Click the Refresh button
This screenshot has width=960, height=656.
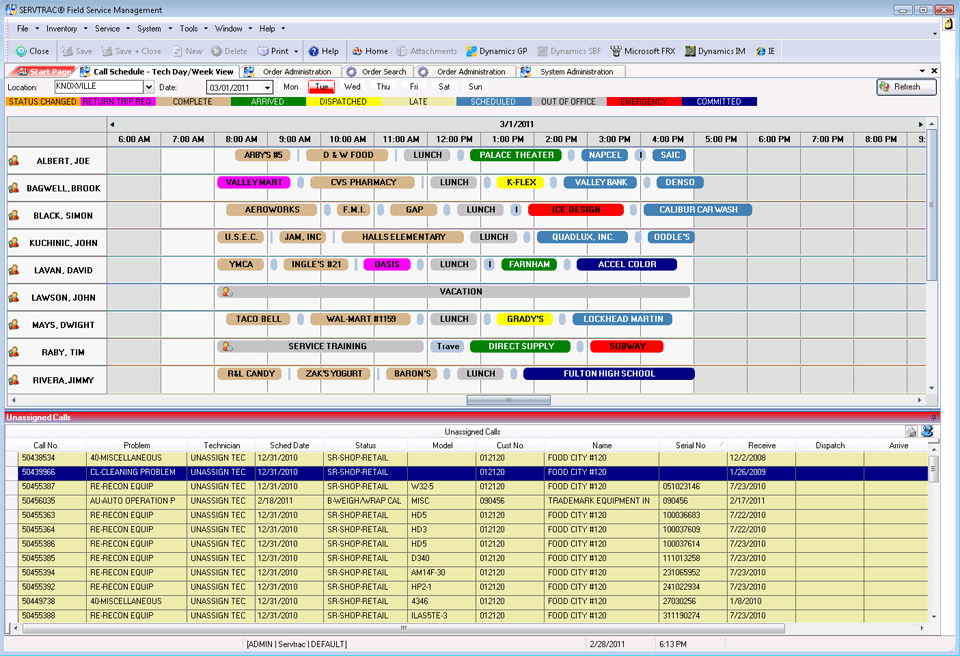tap(906, 87)
